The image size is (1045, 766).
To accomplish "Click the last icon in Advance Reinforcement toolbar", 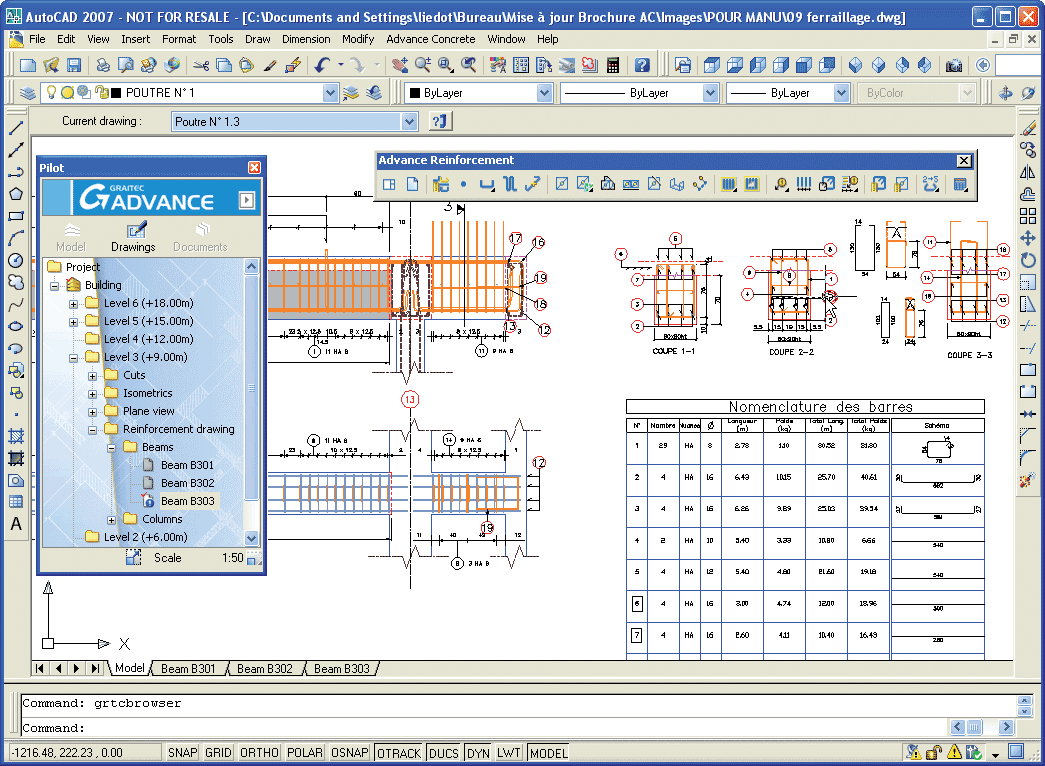I will click(x=960, y=184).
